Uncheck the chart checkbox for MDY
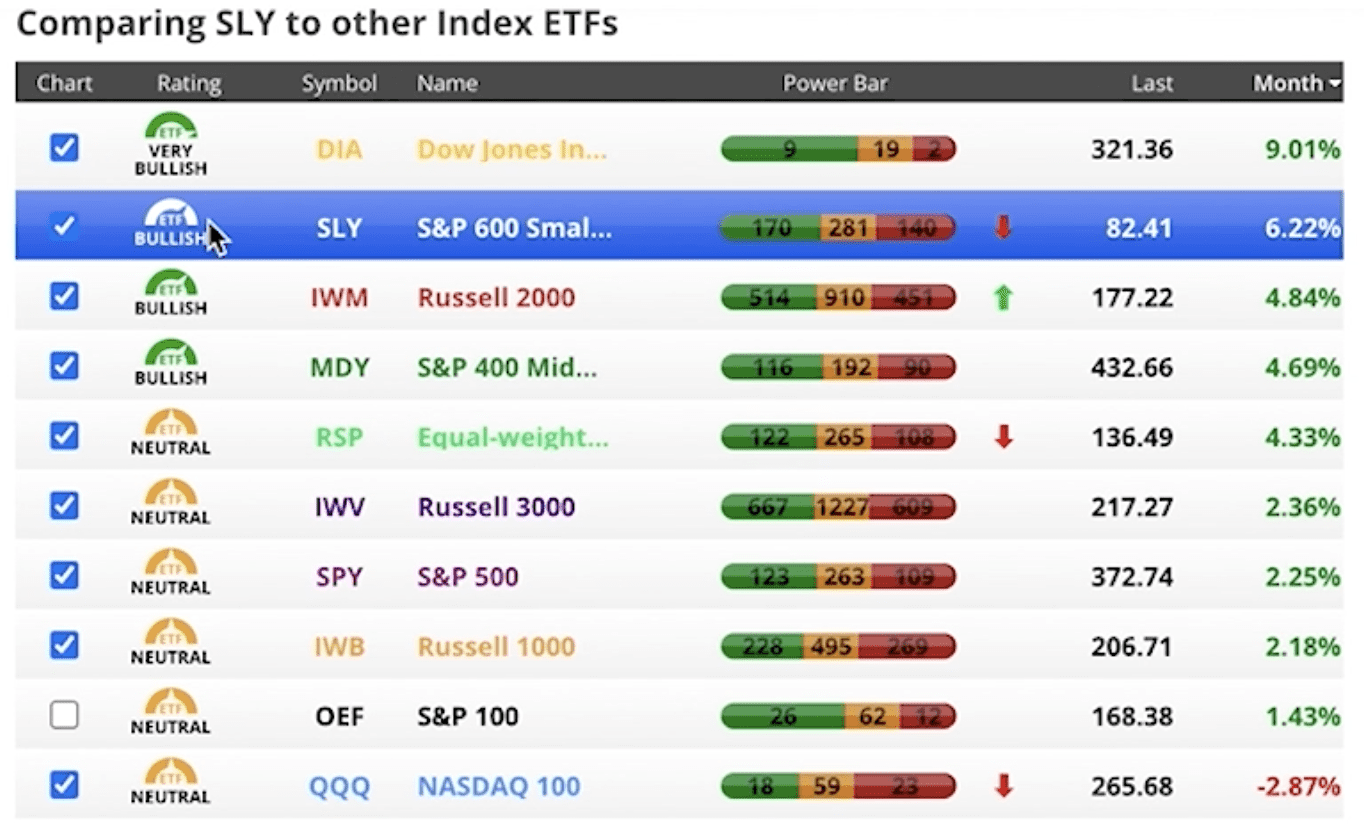This screenshot has height=834, width=1364. (x=64, y=366)
